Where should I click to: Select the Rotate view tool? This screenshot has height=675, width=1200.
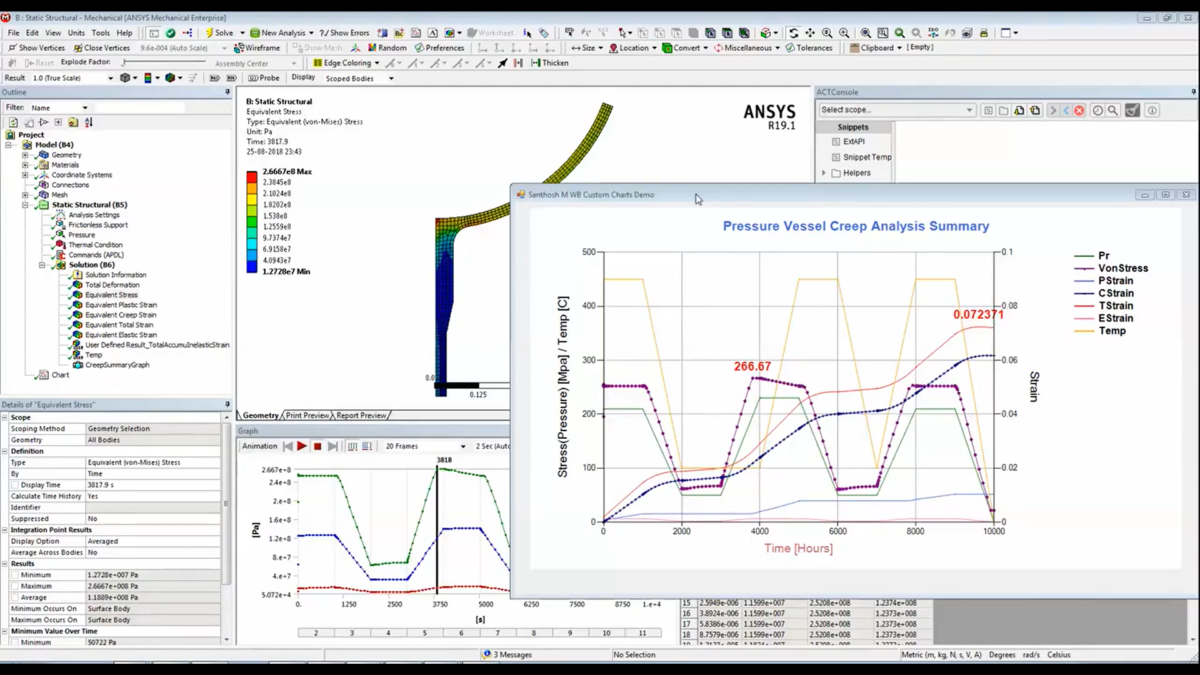click(x=793, y=33)
